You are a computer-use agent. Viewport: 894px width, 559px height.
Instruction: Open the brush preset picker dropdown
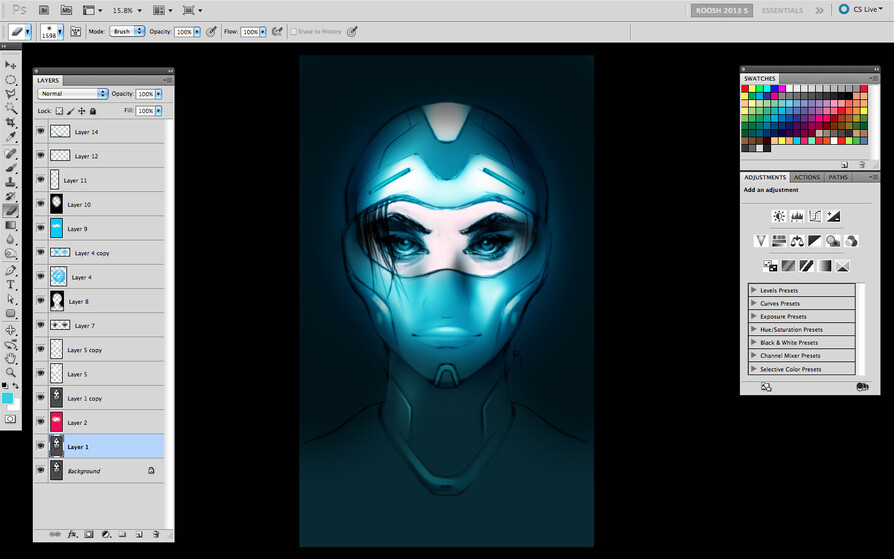point(60,32)
